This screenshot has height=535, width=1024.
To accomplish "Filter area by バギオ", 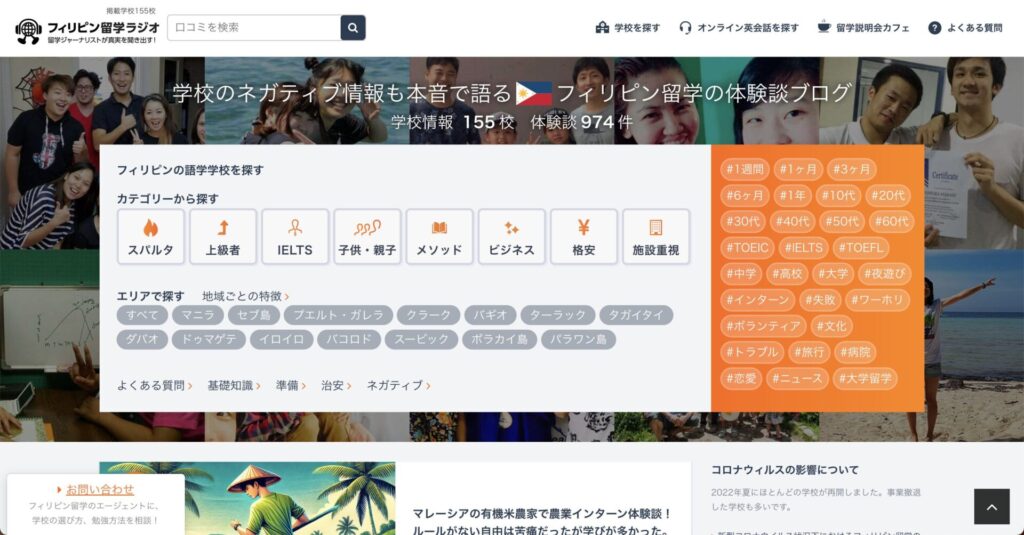I will pos(490,315).
